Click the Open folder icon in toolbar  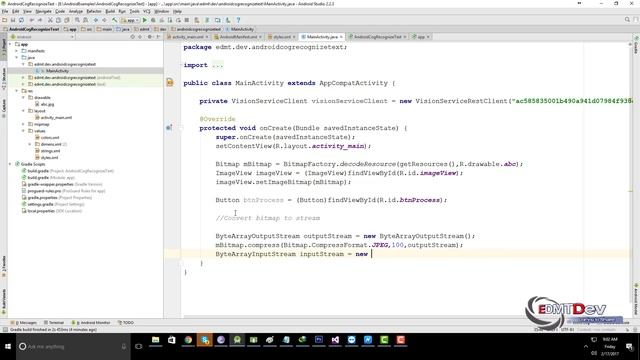click(4, 20)
